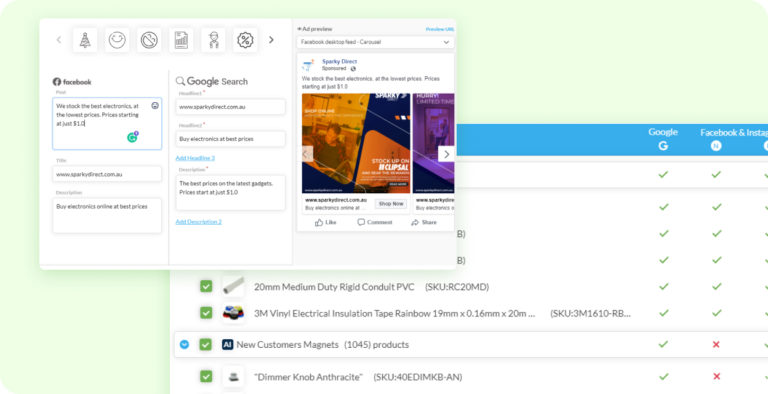Choose the worker person template icon

pos(213,40)
